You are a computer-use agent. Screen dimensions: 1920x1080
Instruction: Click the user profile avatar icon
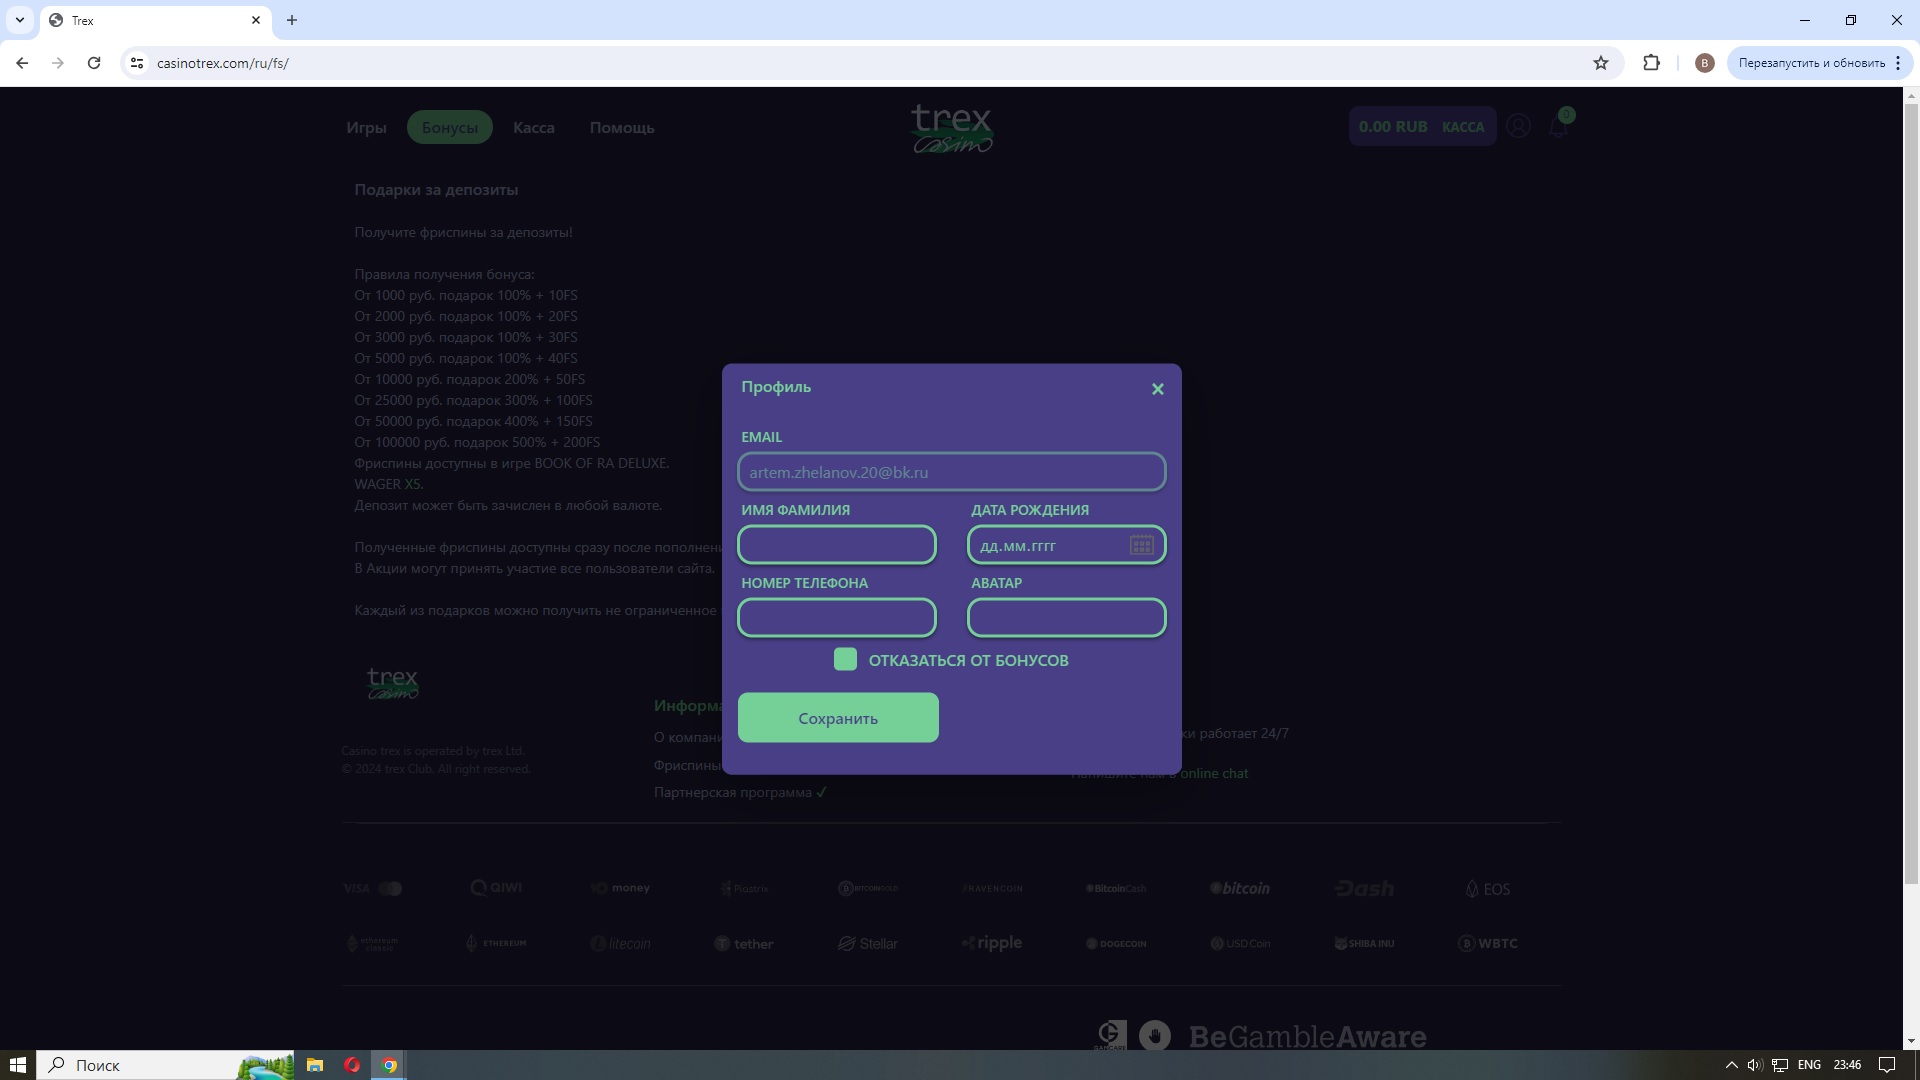click(x=1518, y=126)
